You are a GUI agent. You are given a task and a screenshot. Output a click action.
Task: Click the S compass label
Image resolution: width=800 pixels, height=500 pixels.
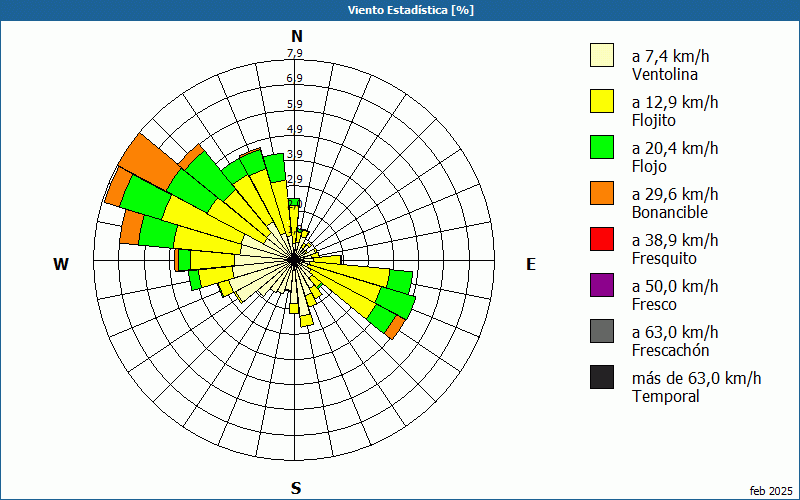pyautogui.click(x=296, y=488)
